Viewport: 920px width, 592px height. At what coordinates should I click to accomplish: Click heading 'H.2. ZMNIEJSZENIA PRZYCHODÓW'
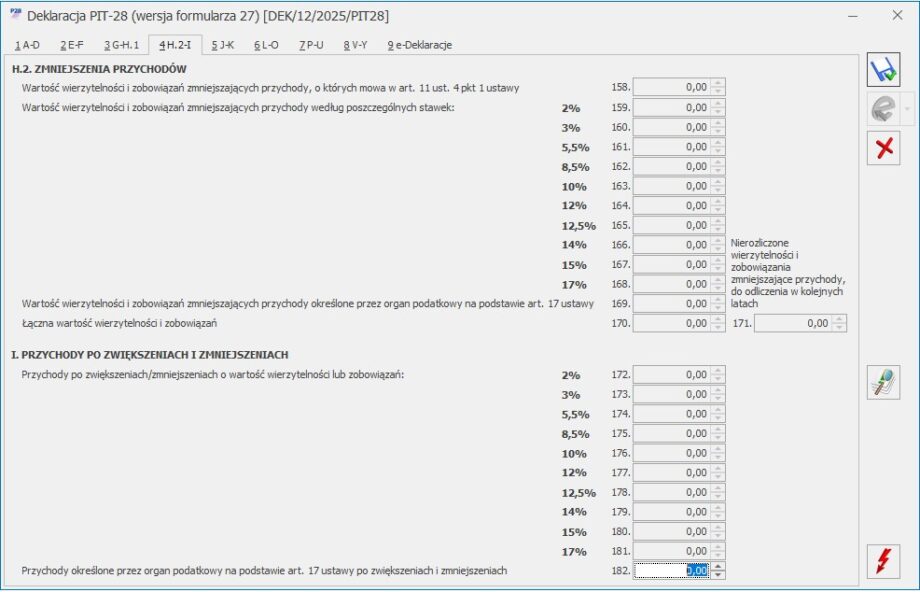[99, 69]
